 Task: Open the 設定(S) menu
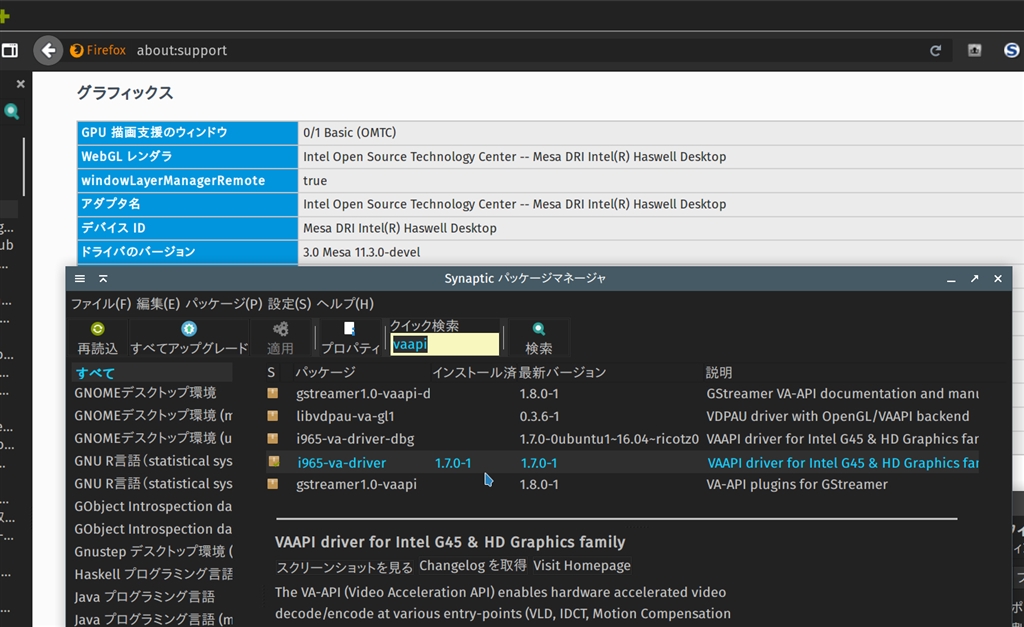[290, 304]
